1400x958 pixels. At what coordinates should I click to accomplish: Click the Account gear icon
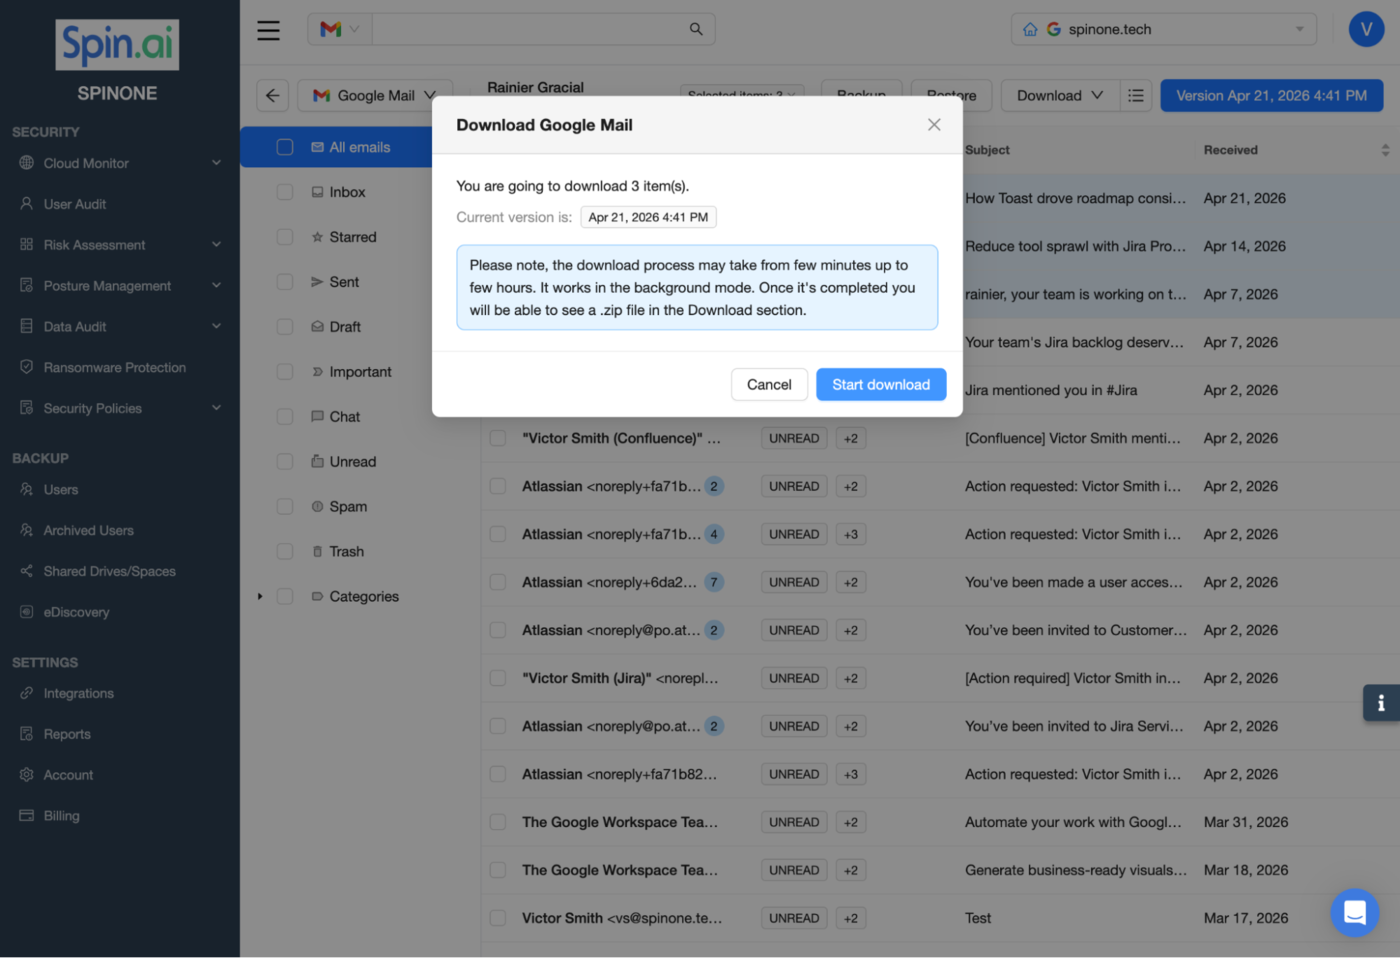27,775
